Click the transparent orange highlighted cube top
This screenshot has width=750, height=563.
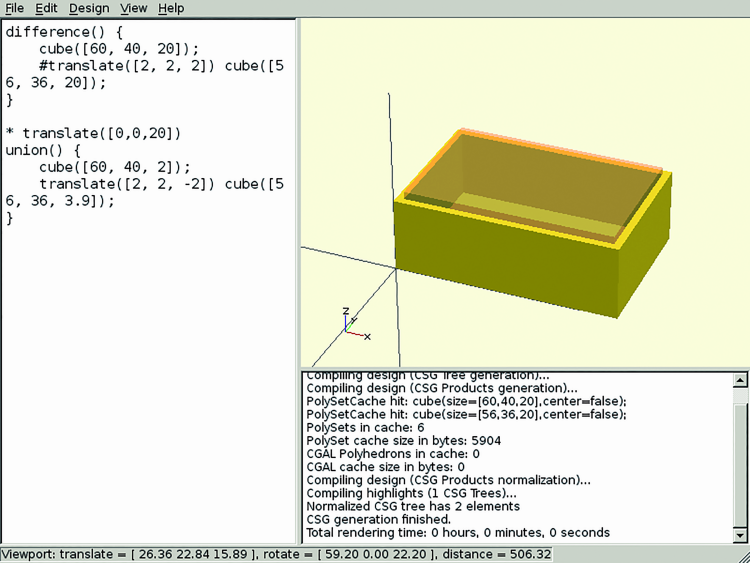[x=530, y=175]
